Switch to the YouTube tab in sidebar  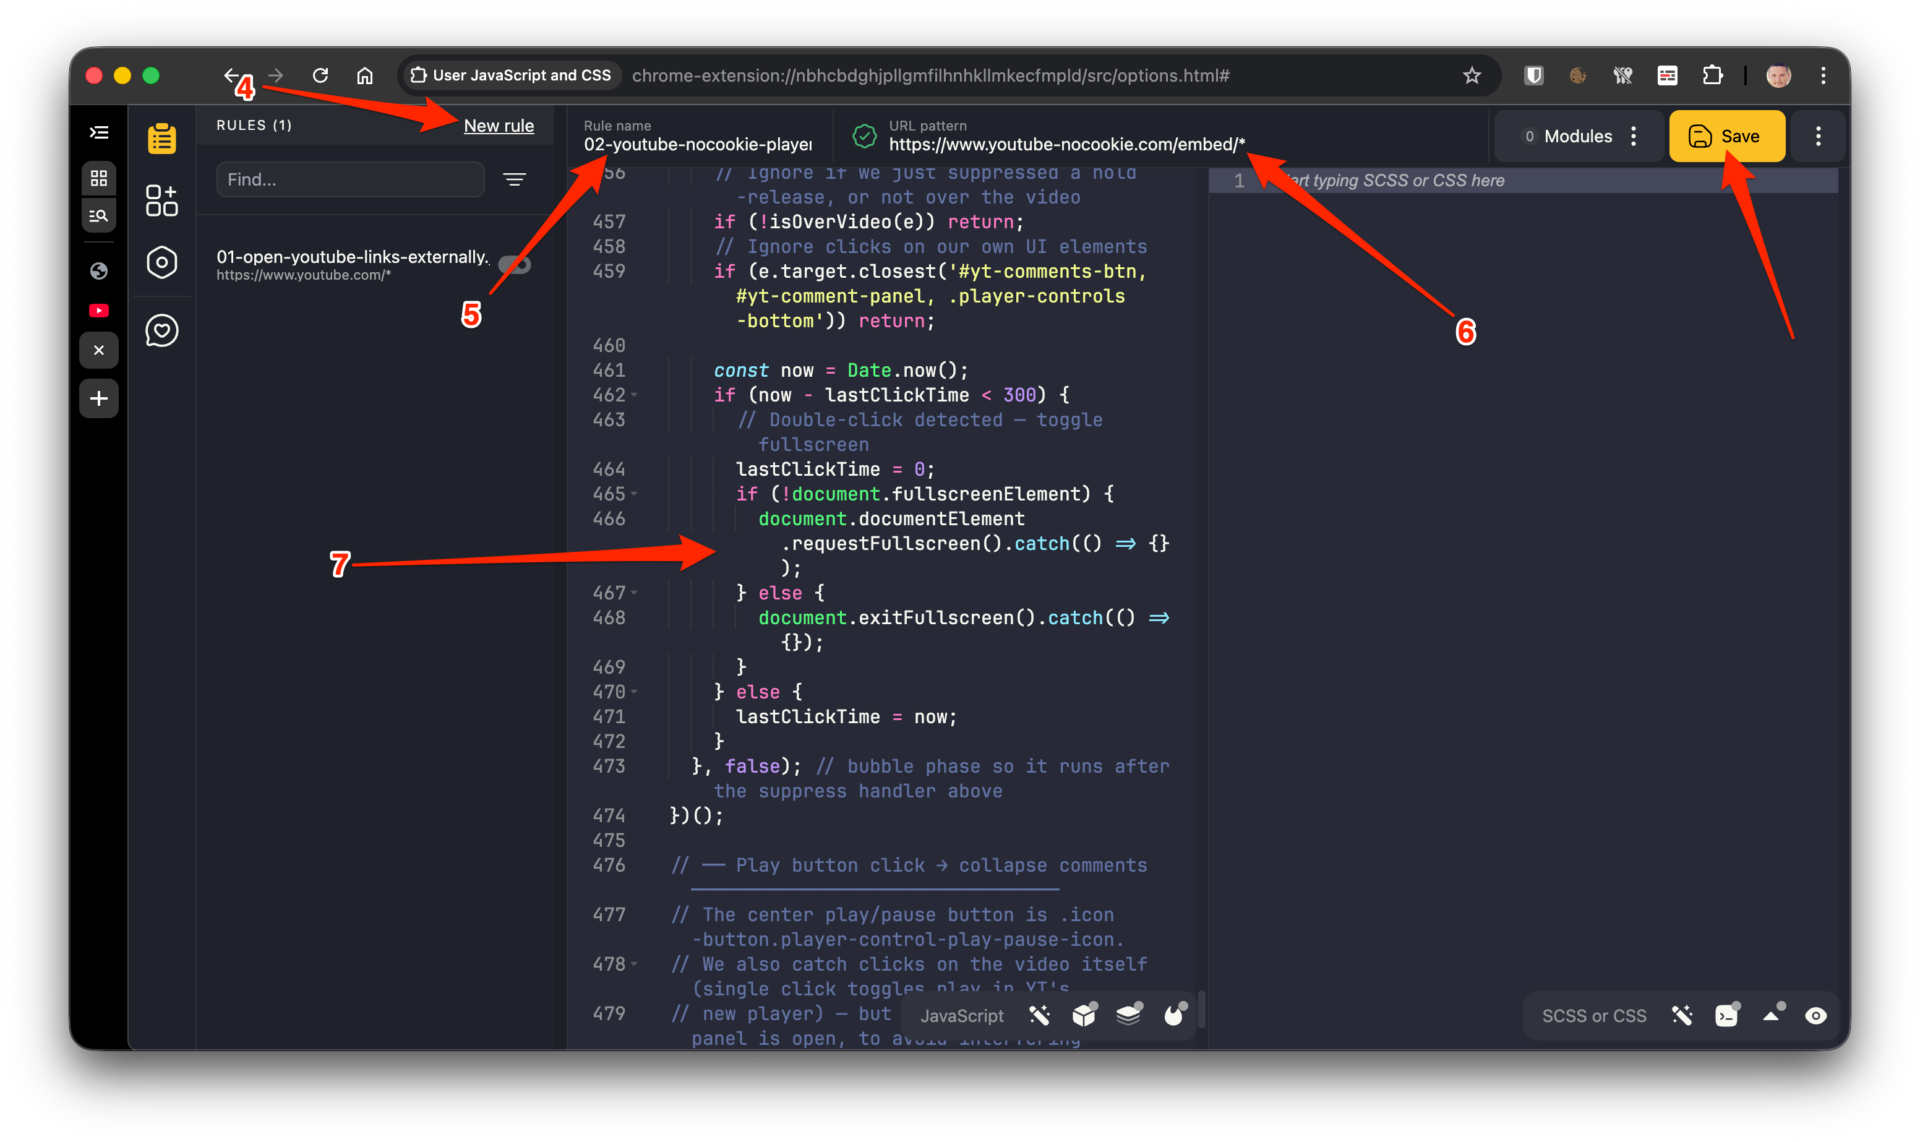point(99,311)
